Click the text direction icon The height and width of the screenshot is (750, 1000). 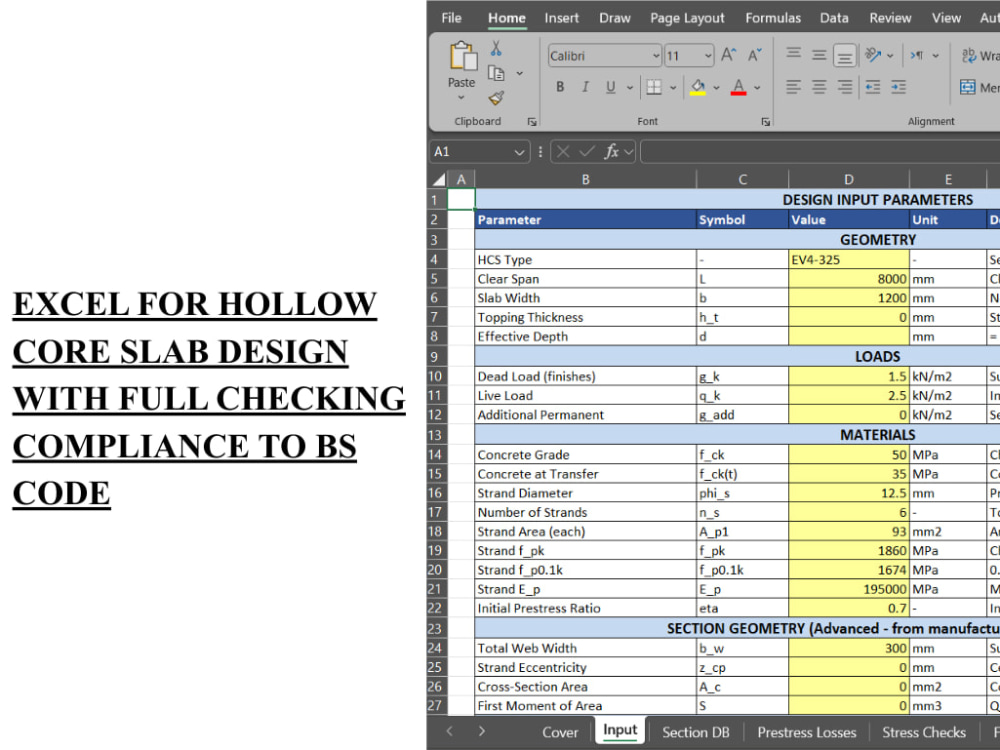coord(916,55)
